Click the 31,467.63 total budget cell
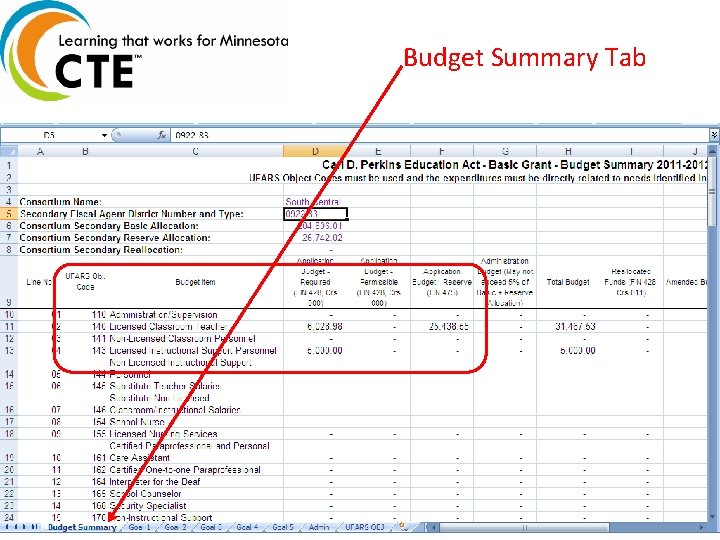This screenshot has width=720, height=540. click(575, 327)
